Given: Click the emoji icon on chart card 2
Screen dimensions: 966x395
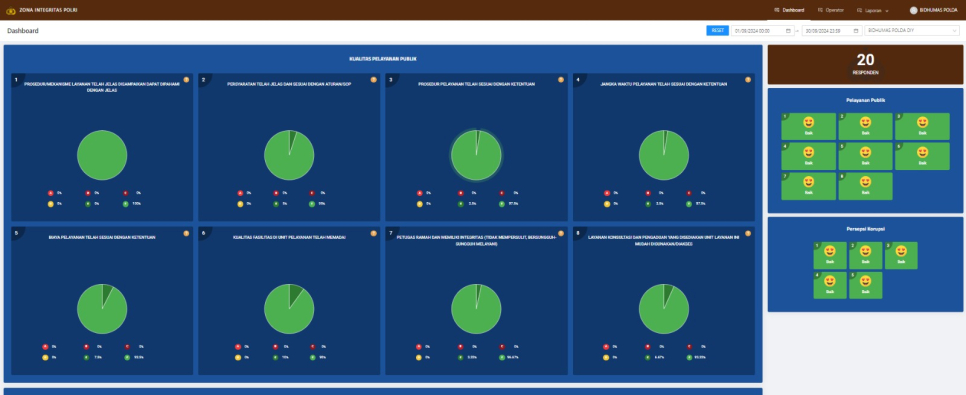Looking at the screenshot, I should click(373, 79).
